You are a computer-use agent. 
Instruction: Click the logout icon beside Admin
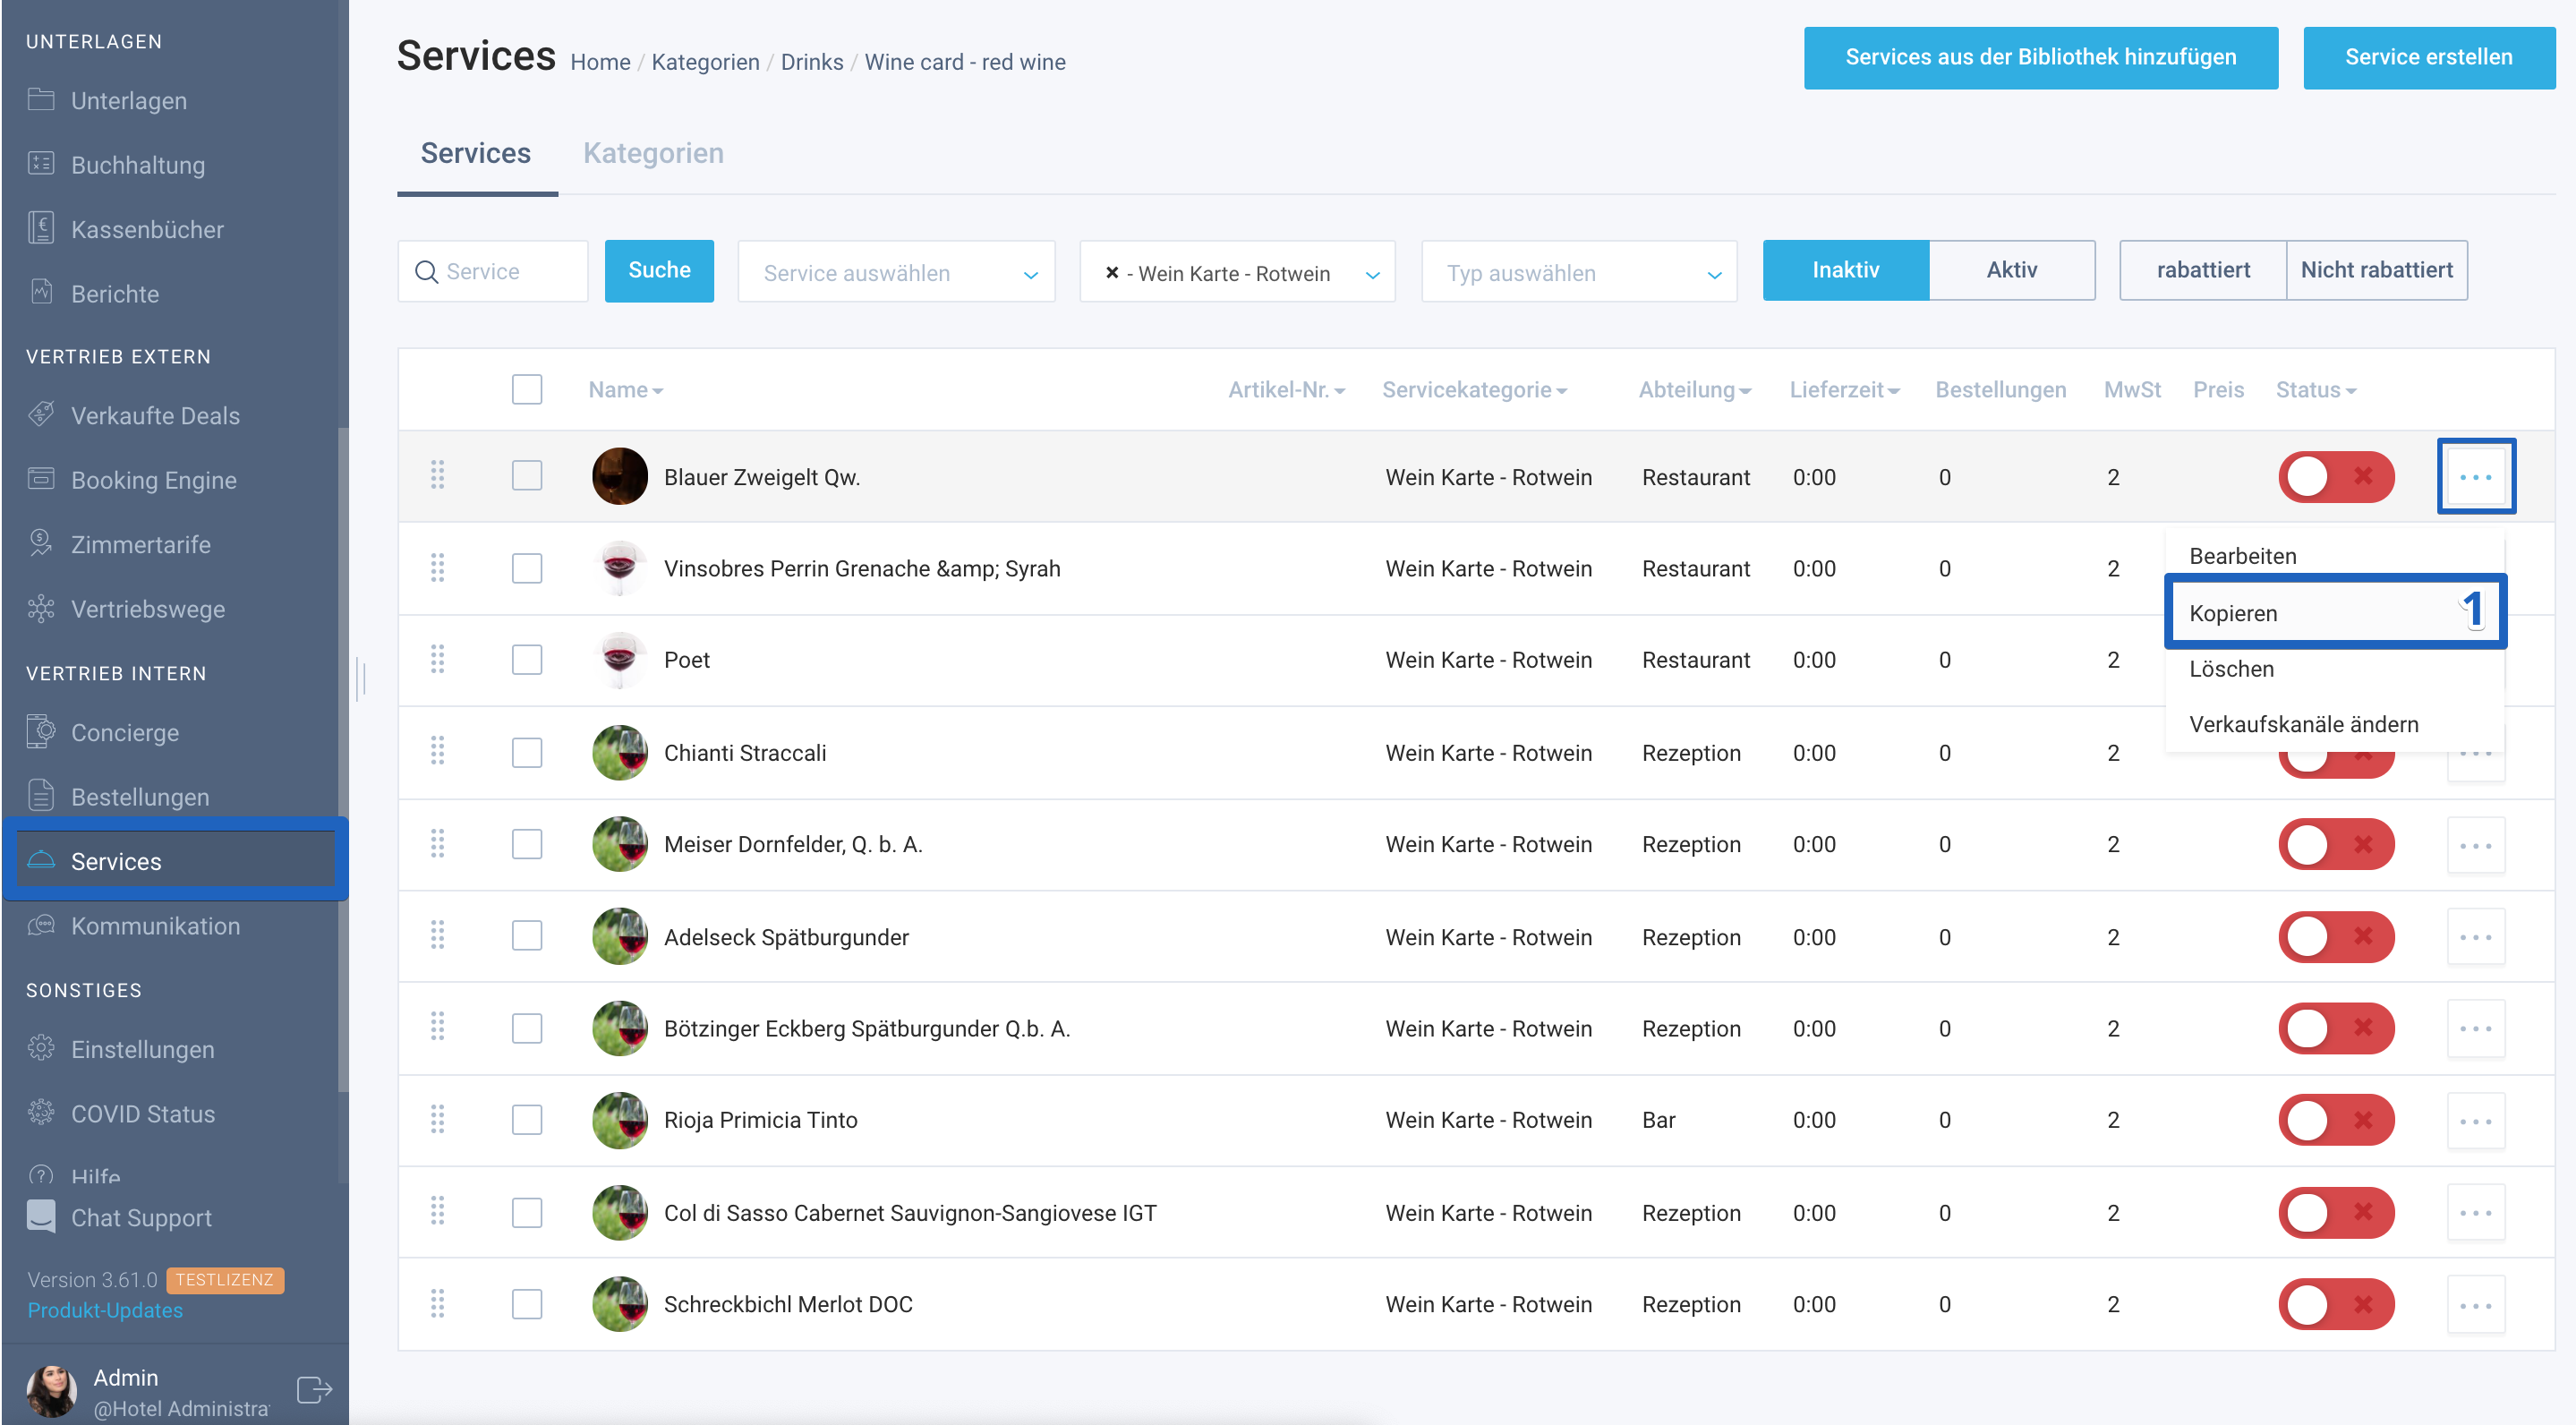tap(315, 1390)
